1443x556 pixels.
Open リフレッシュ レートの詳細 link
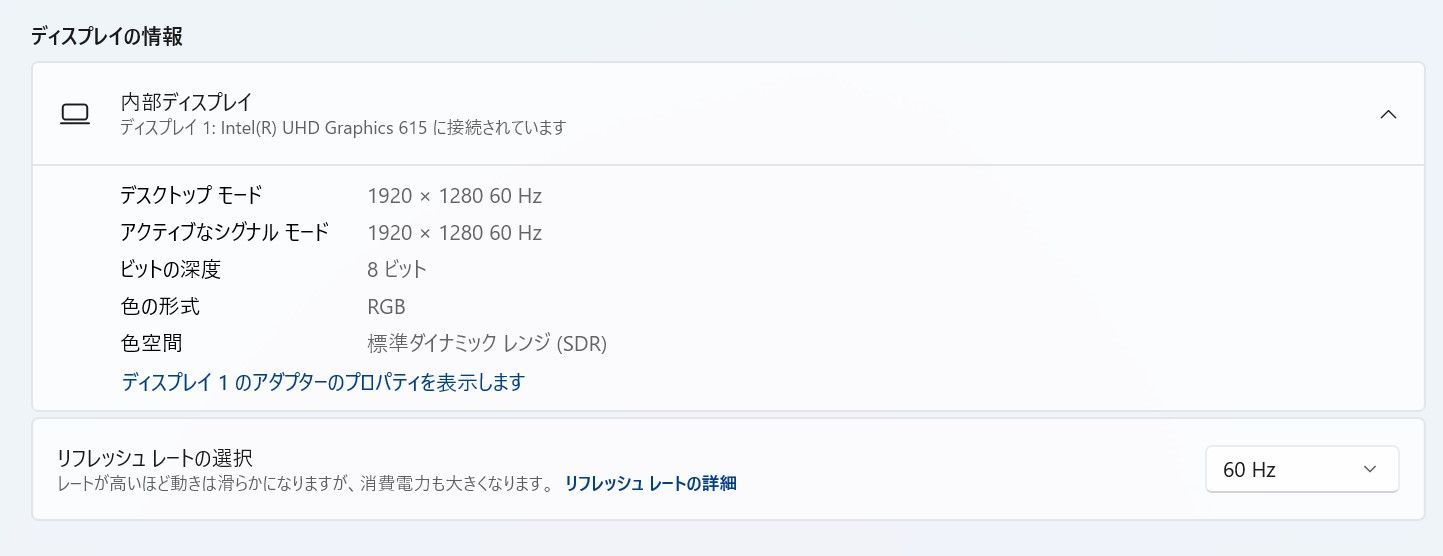tap(651, 483)
